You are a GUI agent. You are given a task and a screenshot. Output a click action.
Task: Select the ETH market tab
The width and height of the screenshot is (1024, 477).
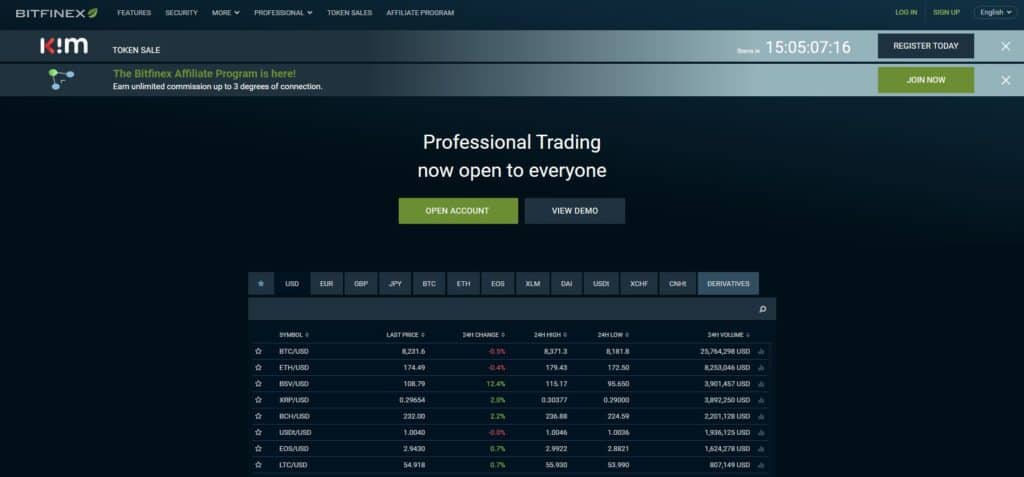pos(464,284)
